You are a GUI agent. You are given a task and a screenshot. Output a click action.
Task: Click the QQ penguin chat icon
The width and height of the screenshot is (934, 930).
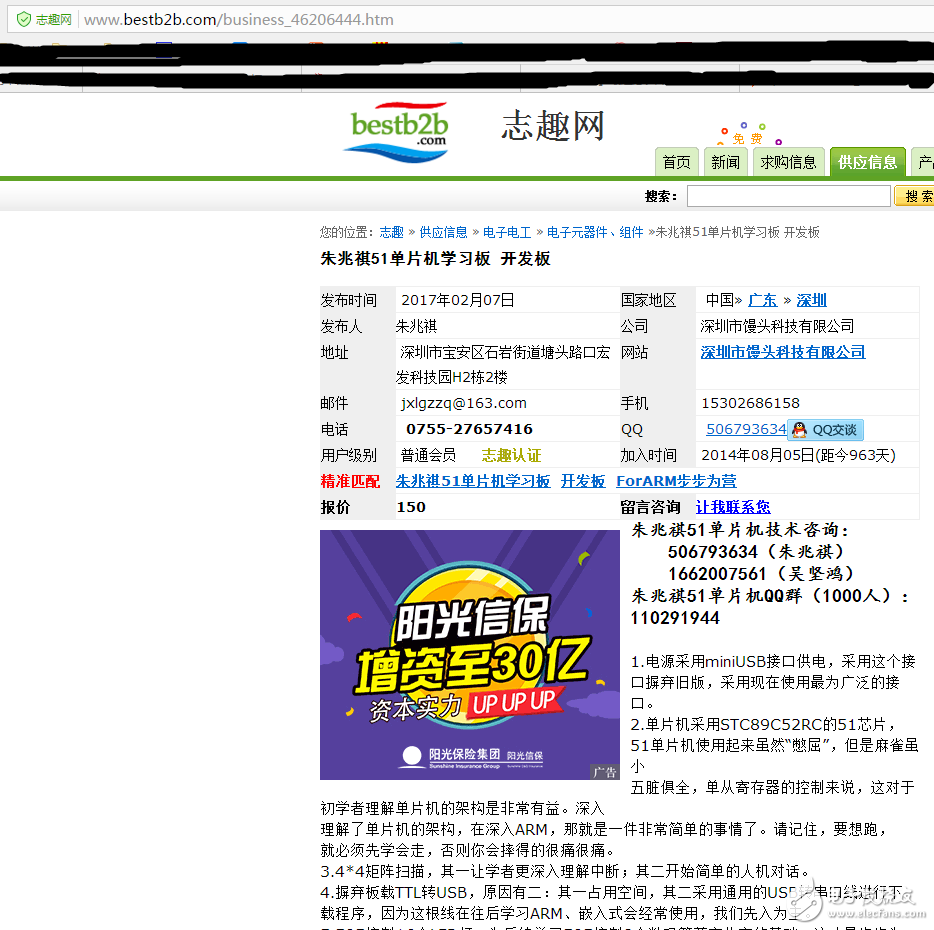(799, 430)
